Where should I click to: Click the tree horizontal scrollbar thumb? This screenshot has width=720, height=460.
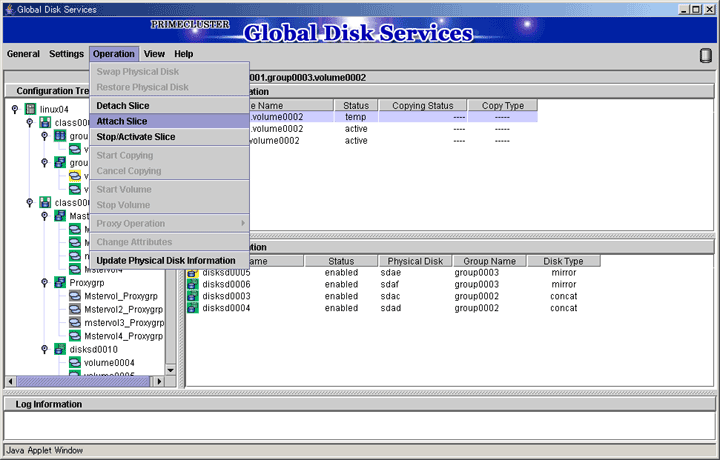tap(83, 381)
